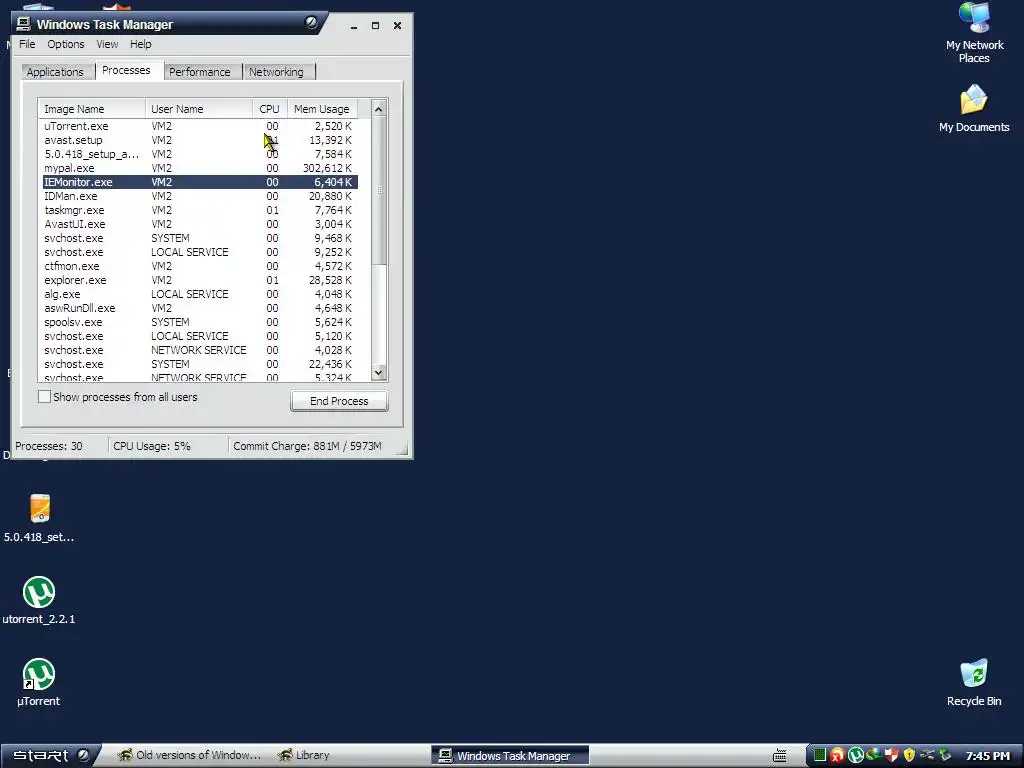Select the µTorrent shortcut desktop icon
This screenshot has height=768, width=1024.
coord(39,682)
